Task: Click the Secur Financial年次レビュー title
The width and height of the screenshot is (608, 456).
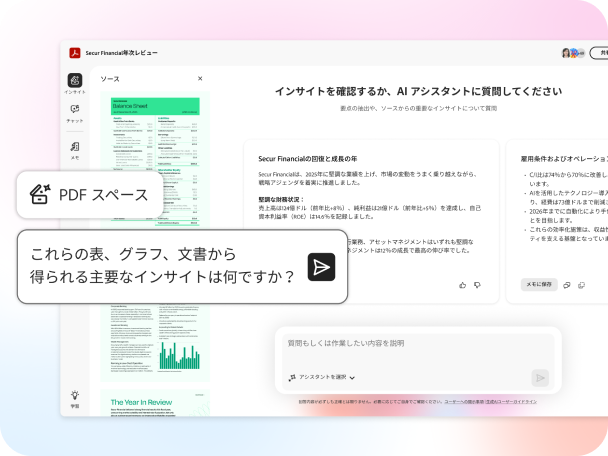Action: point(121,53)
